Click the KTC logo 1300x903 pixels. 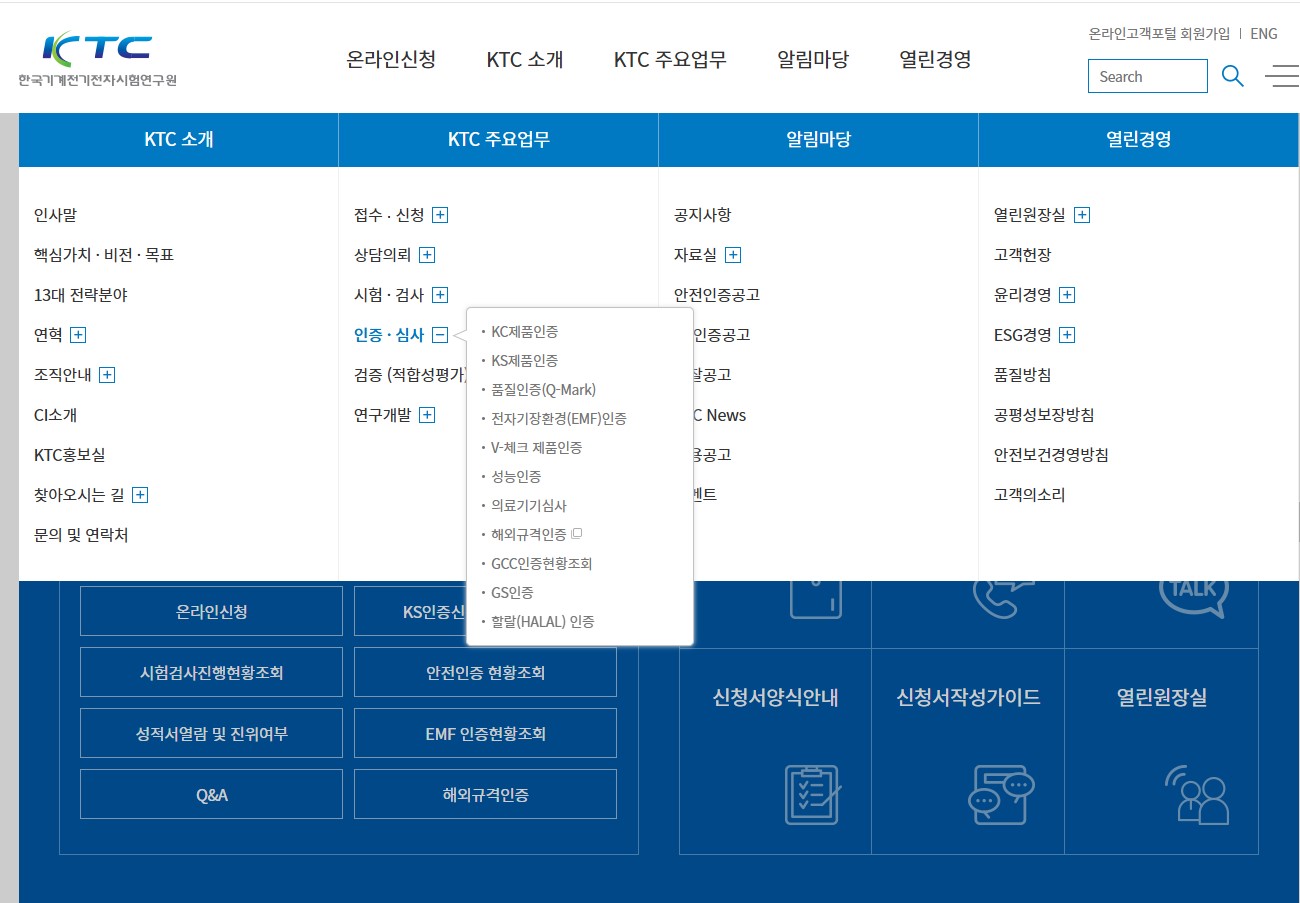click(x=97, y=60)
